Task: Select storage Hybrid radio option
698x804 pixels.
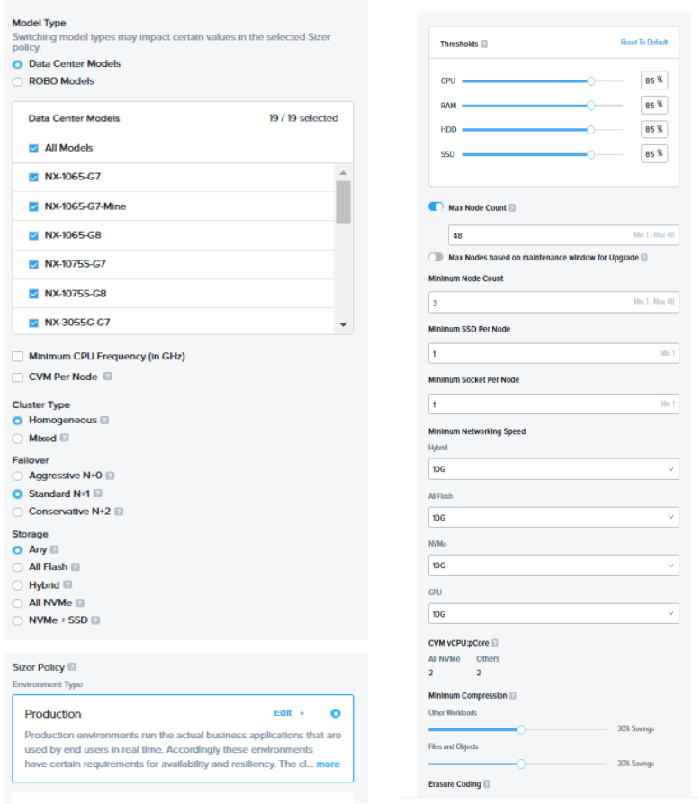Action: tap(18, 586)
